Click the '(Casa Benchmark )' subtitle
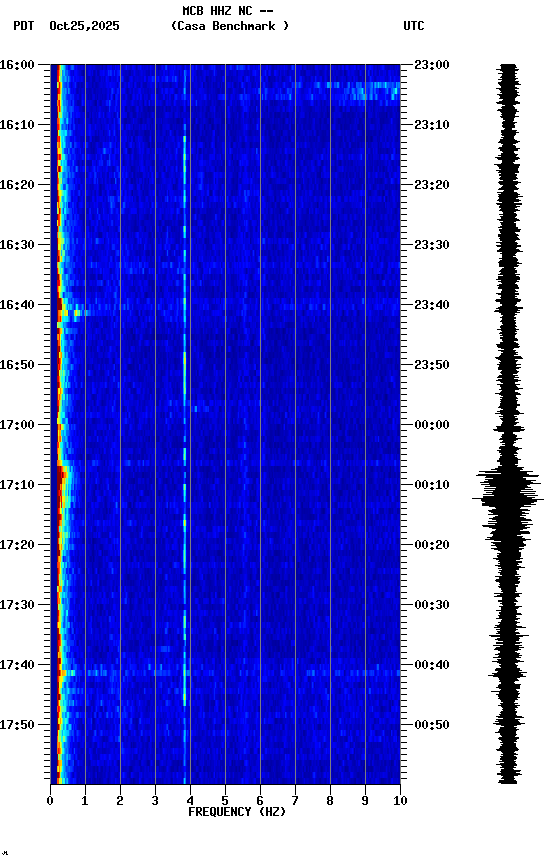552x864 pixels. 230,25
